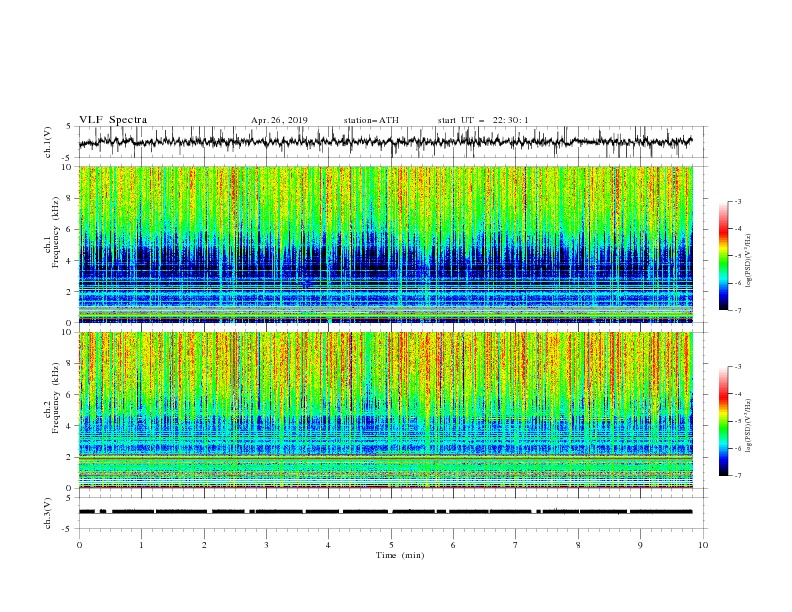The height and width of the screenshot is (612, 792).
Task: Click the ch.1 waveform trace panel
Action: point(392,142)
